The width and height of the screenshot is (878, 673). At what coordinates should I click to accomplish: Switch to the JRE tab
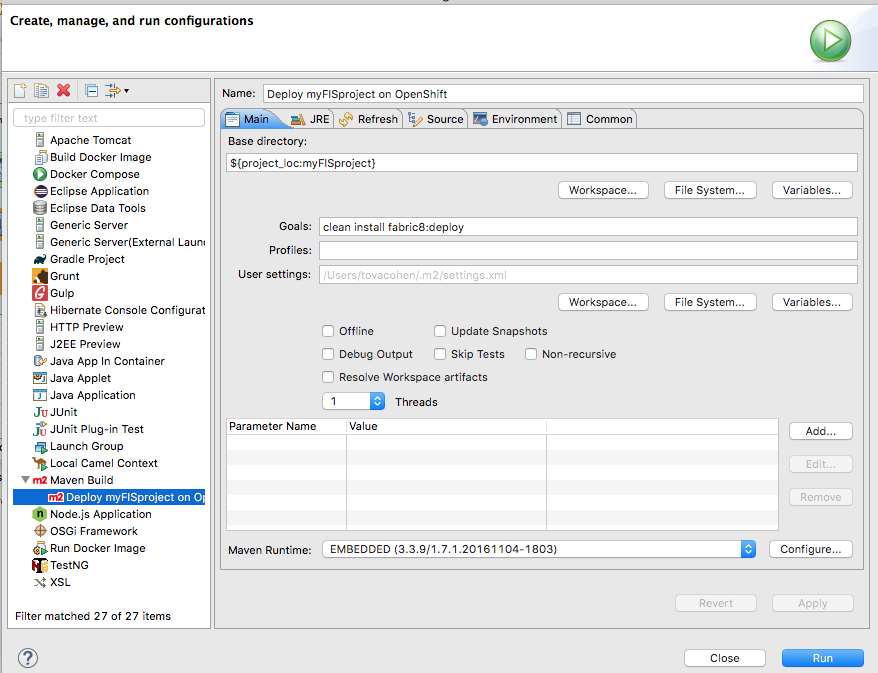point(309,119)
